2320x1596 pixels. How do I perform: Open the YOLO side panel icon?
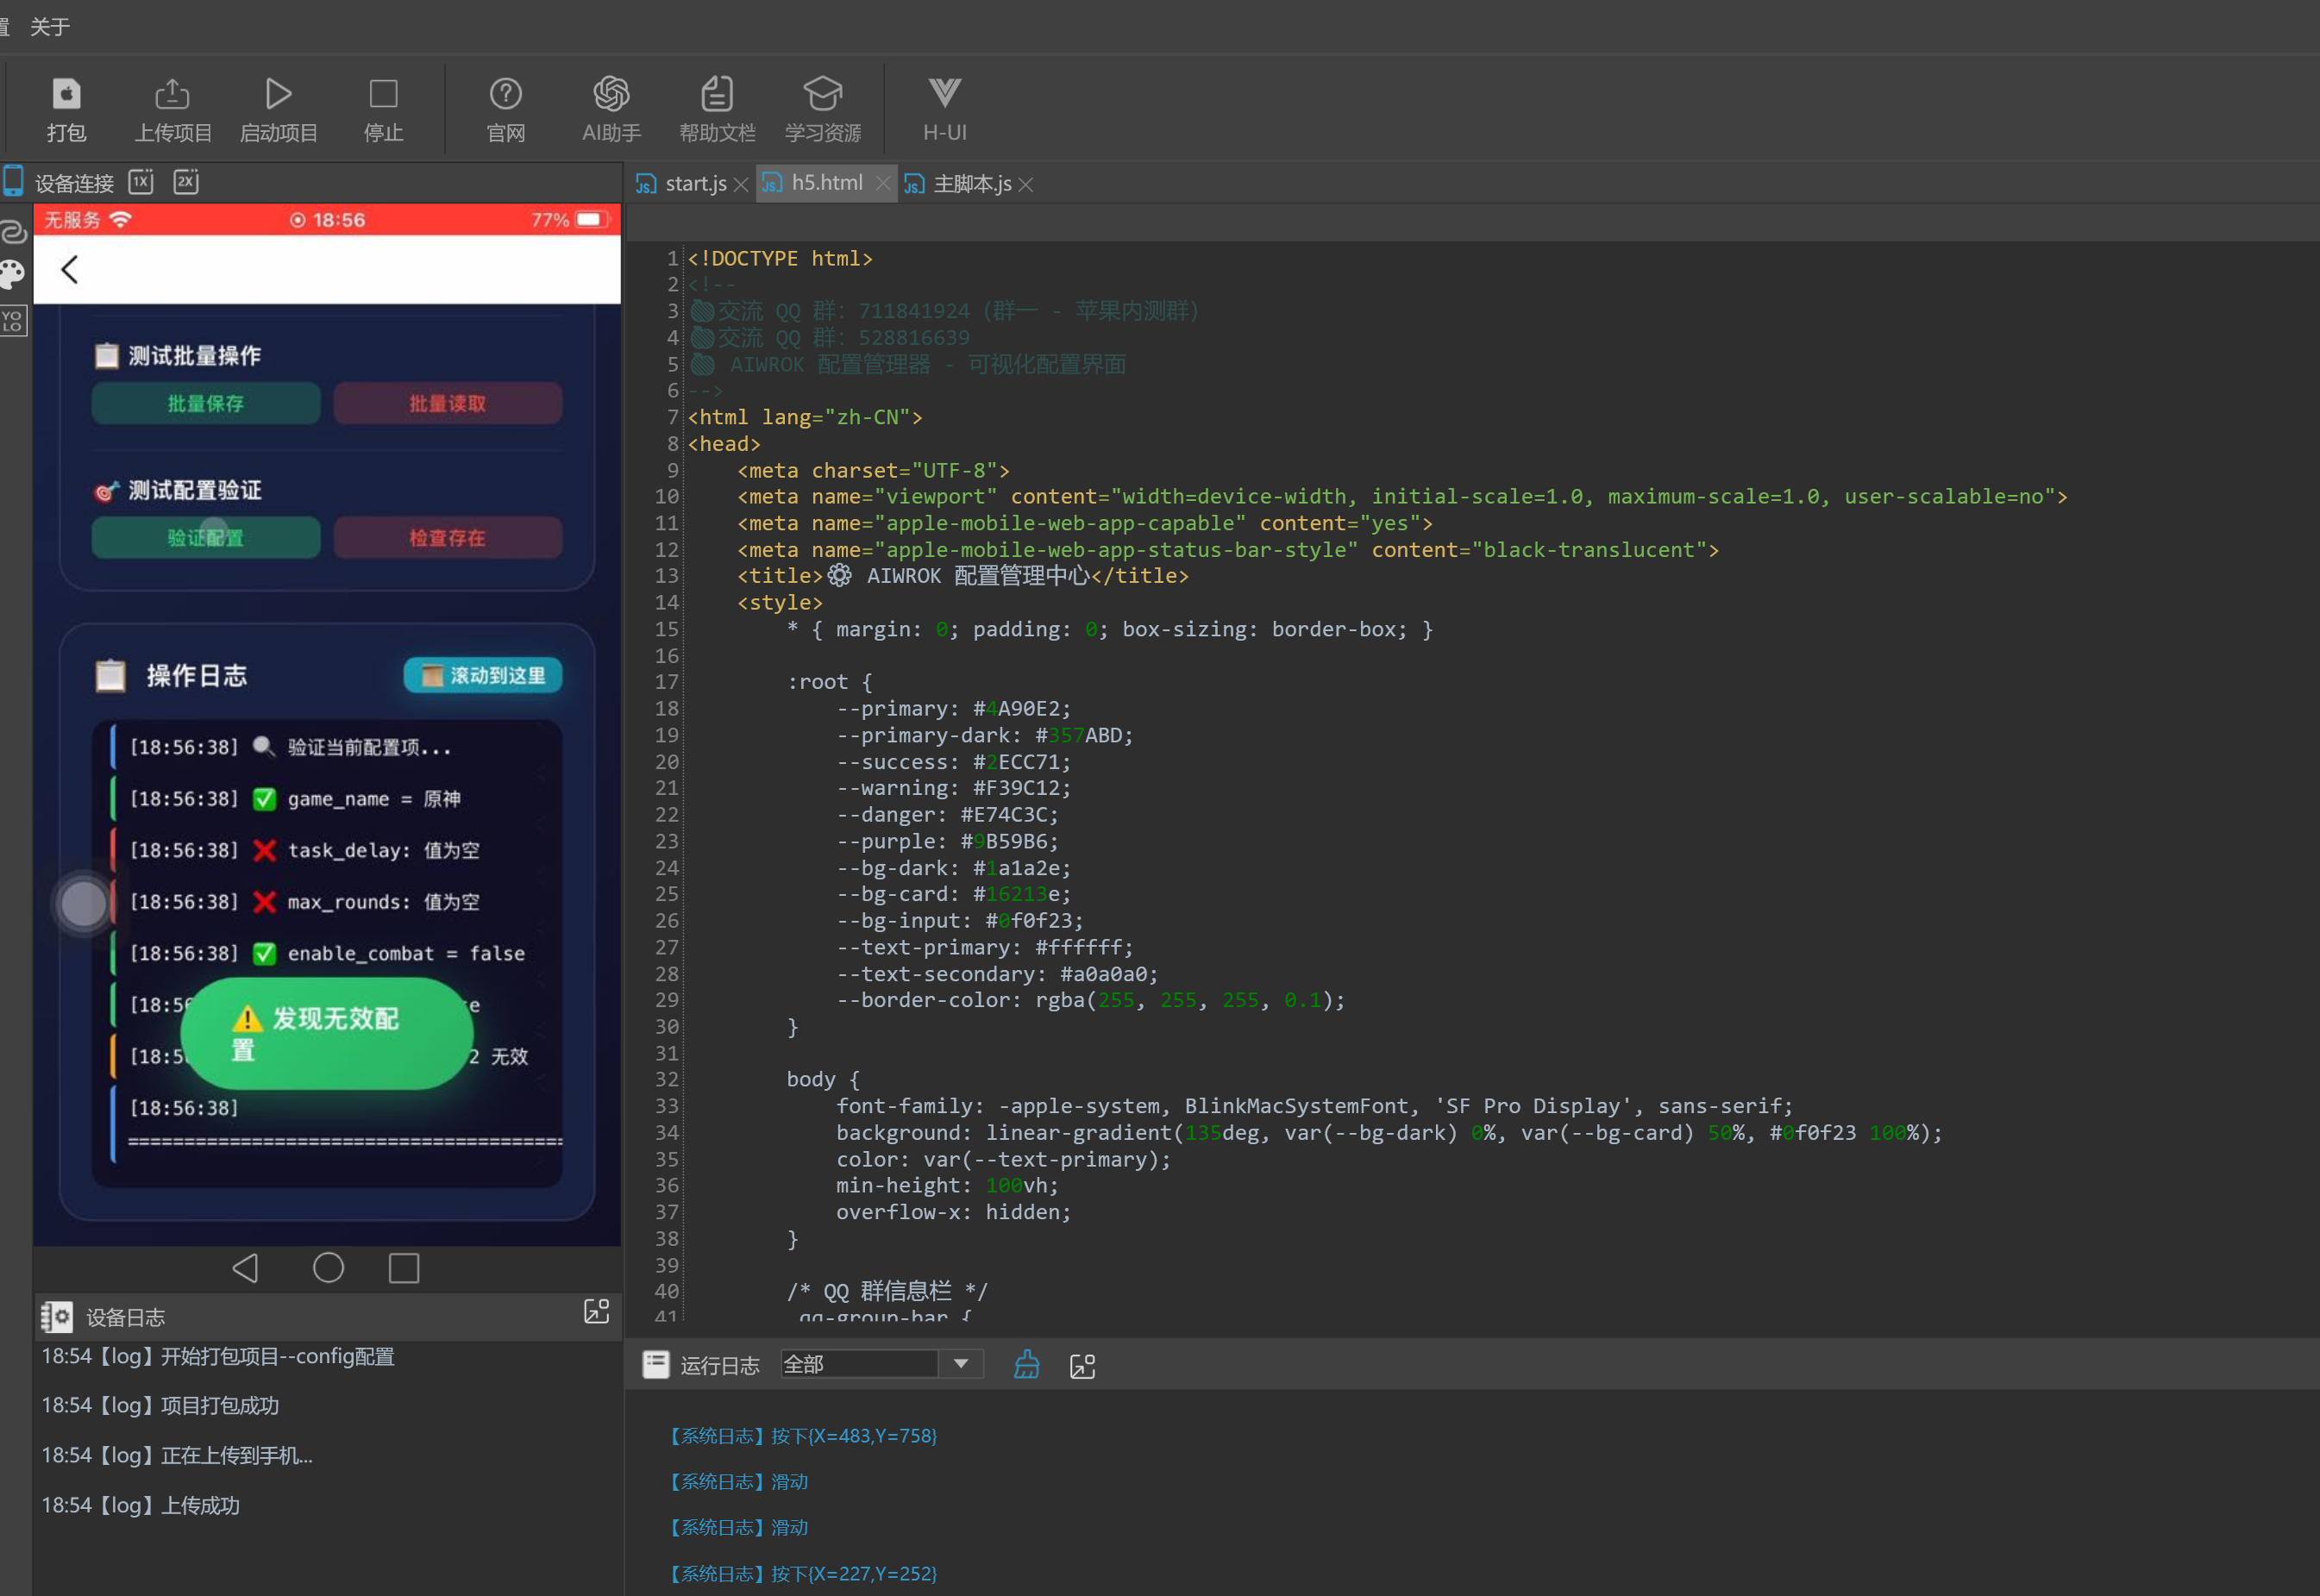(13, 322)
